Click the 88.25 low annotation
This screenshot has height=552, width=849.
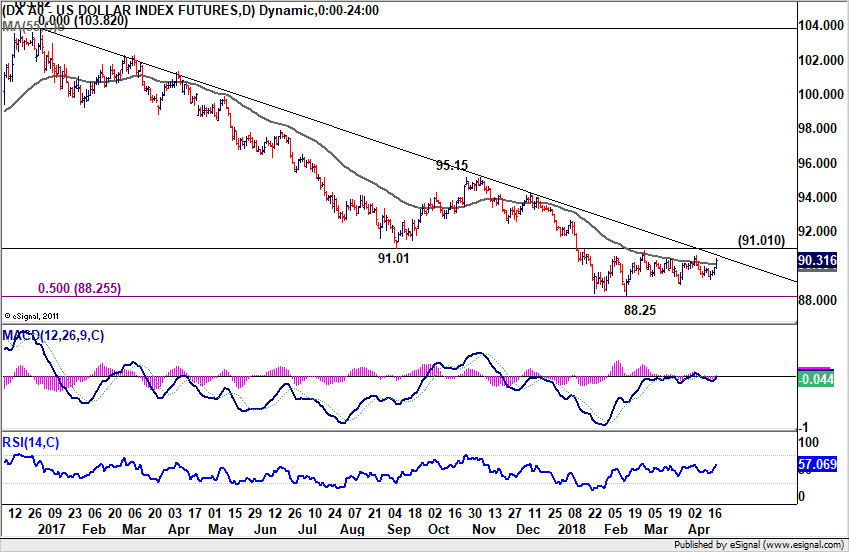tap(639, 310)
